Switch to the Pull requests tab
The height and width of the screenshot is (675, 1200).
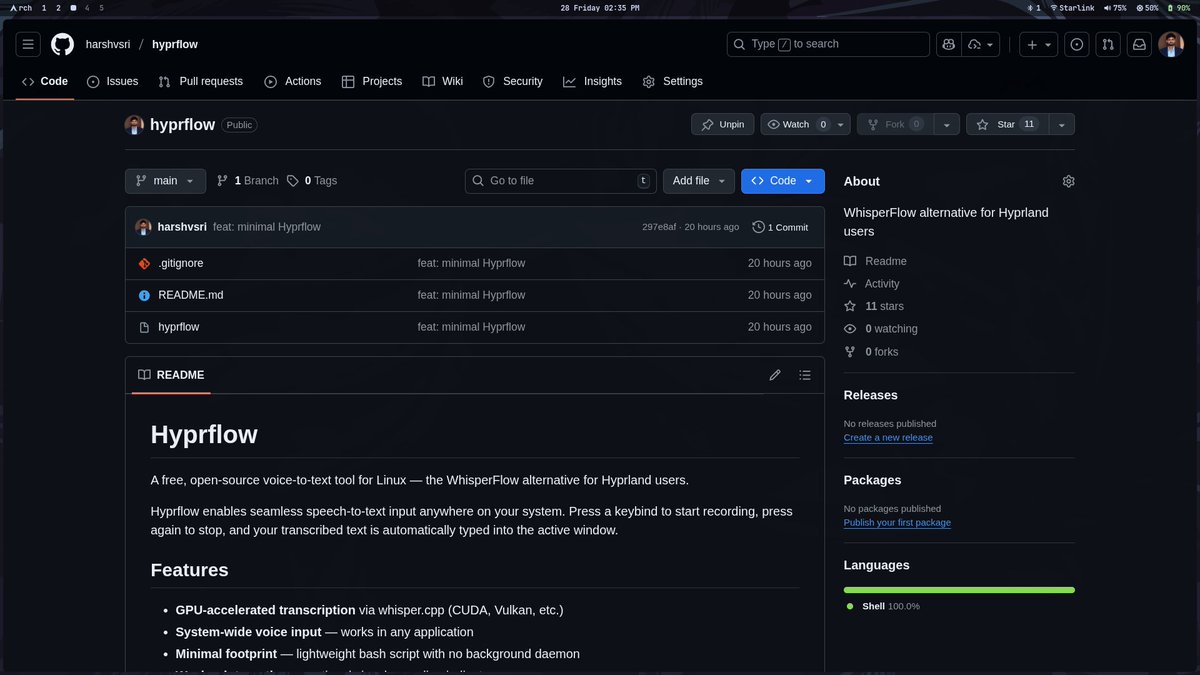[200, 81]
